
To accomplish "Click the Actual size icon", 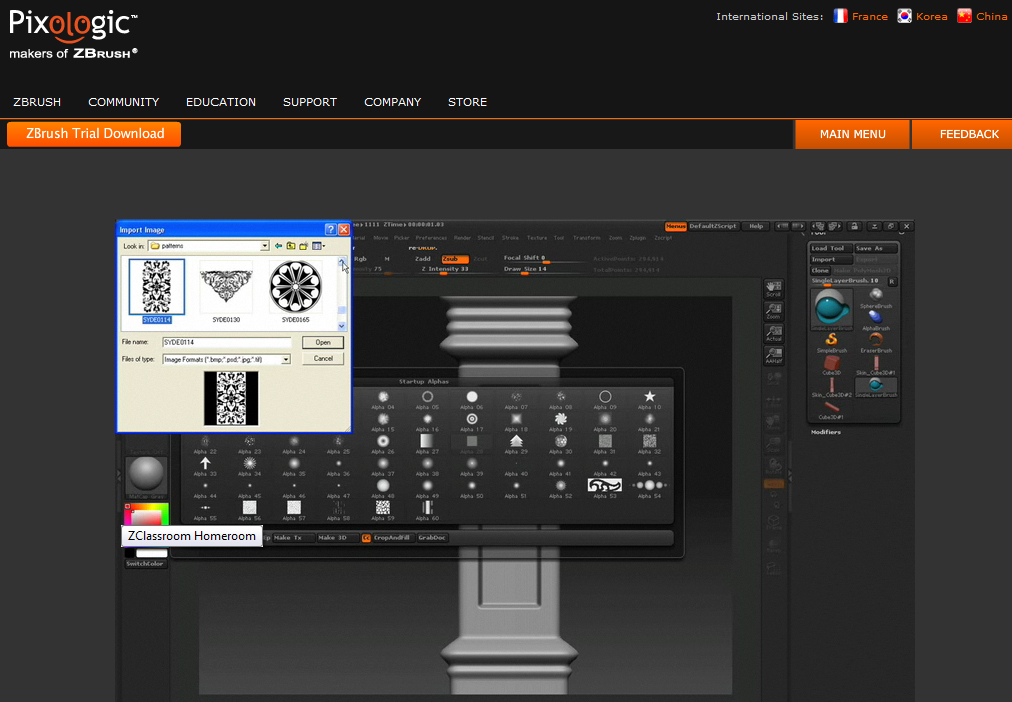I will coord(773,333).
